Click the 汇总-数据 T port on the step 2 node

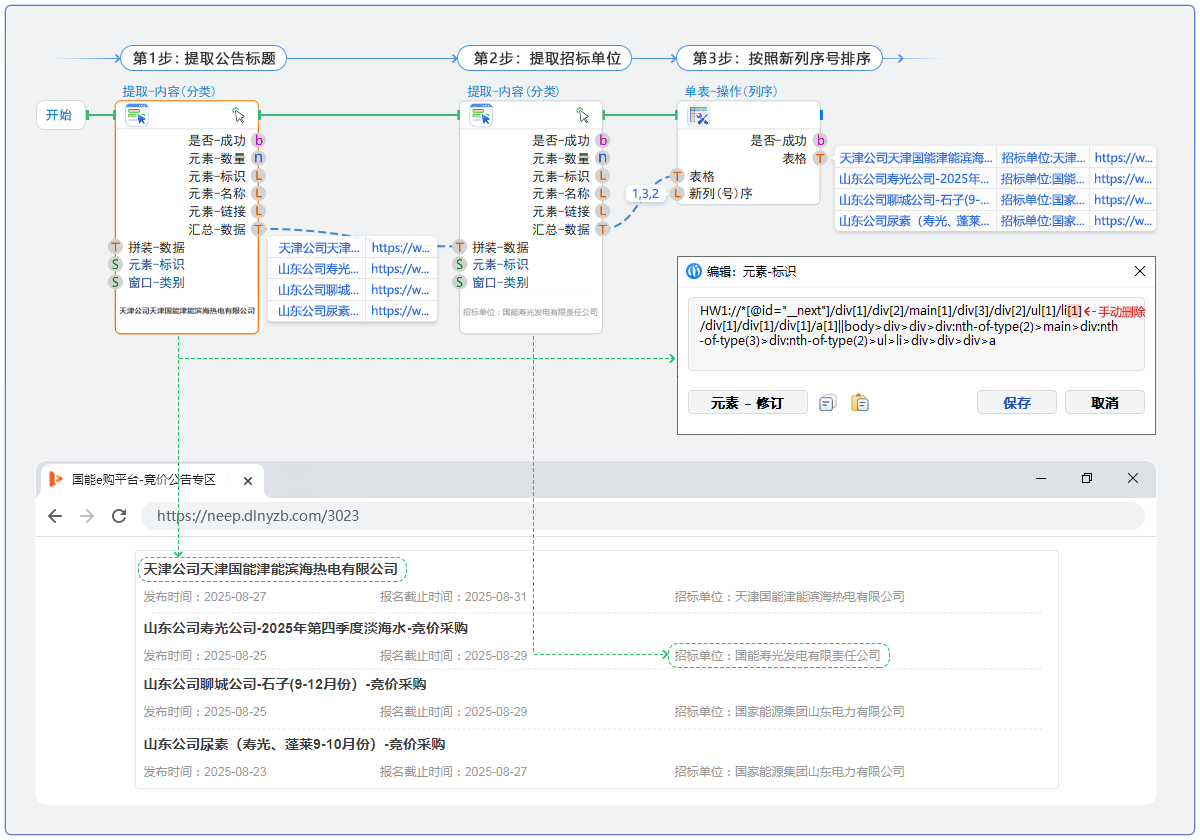click(x=602, y=229)
